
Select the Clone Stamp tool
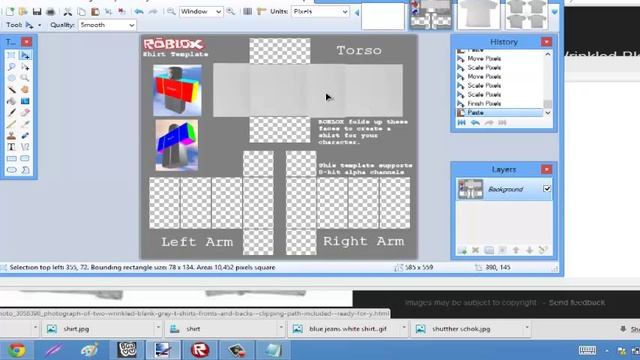pyautogui.click(x=11, y=135)
